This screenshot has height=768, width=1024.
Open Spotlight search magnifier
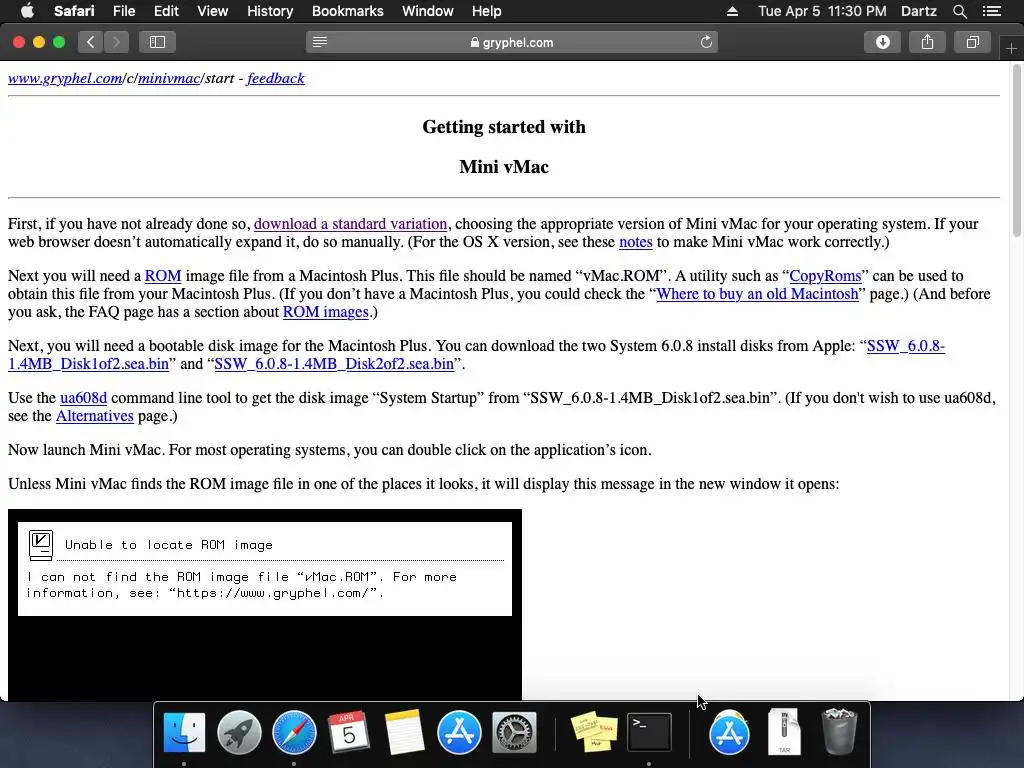pyautogui.click(x=959, y=11)
